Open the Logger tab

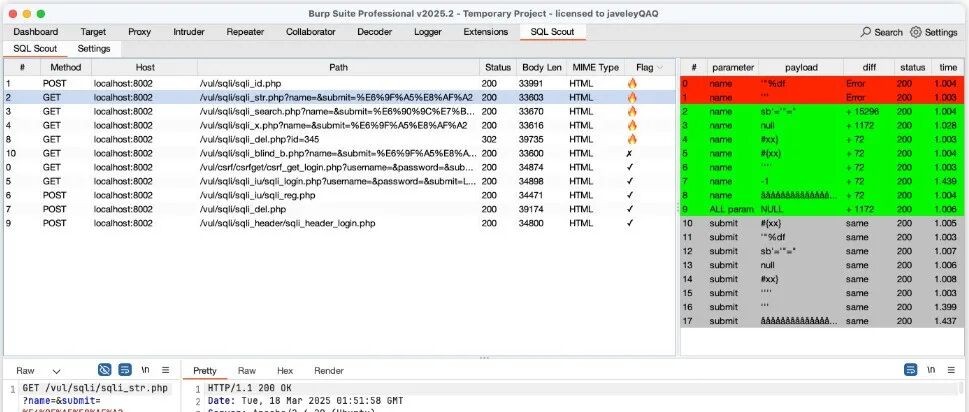(428, 32)
